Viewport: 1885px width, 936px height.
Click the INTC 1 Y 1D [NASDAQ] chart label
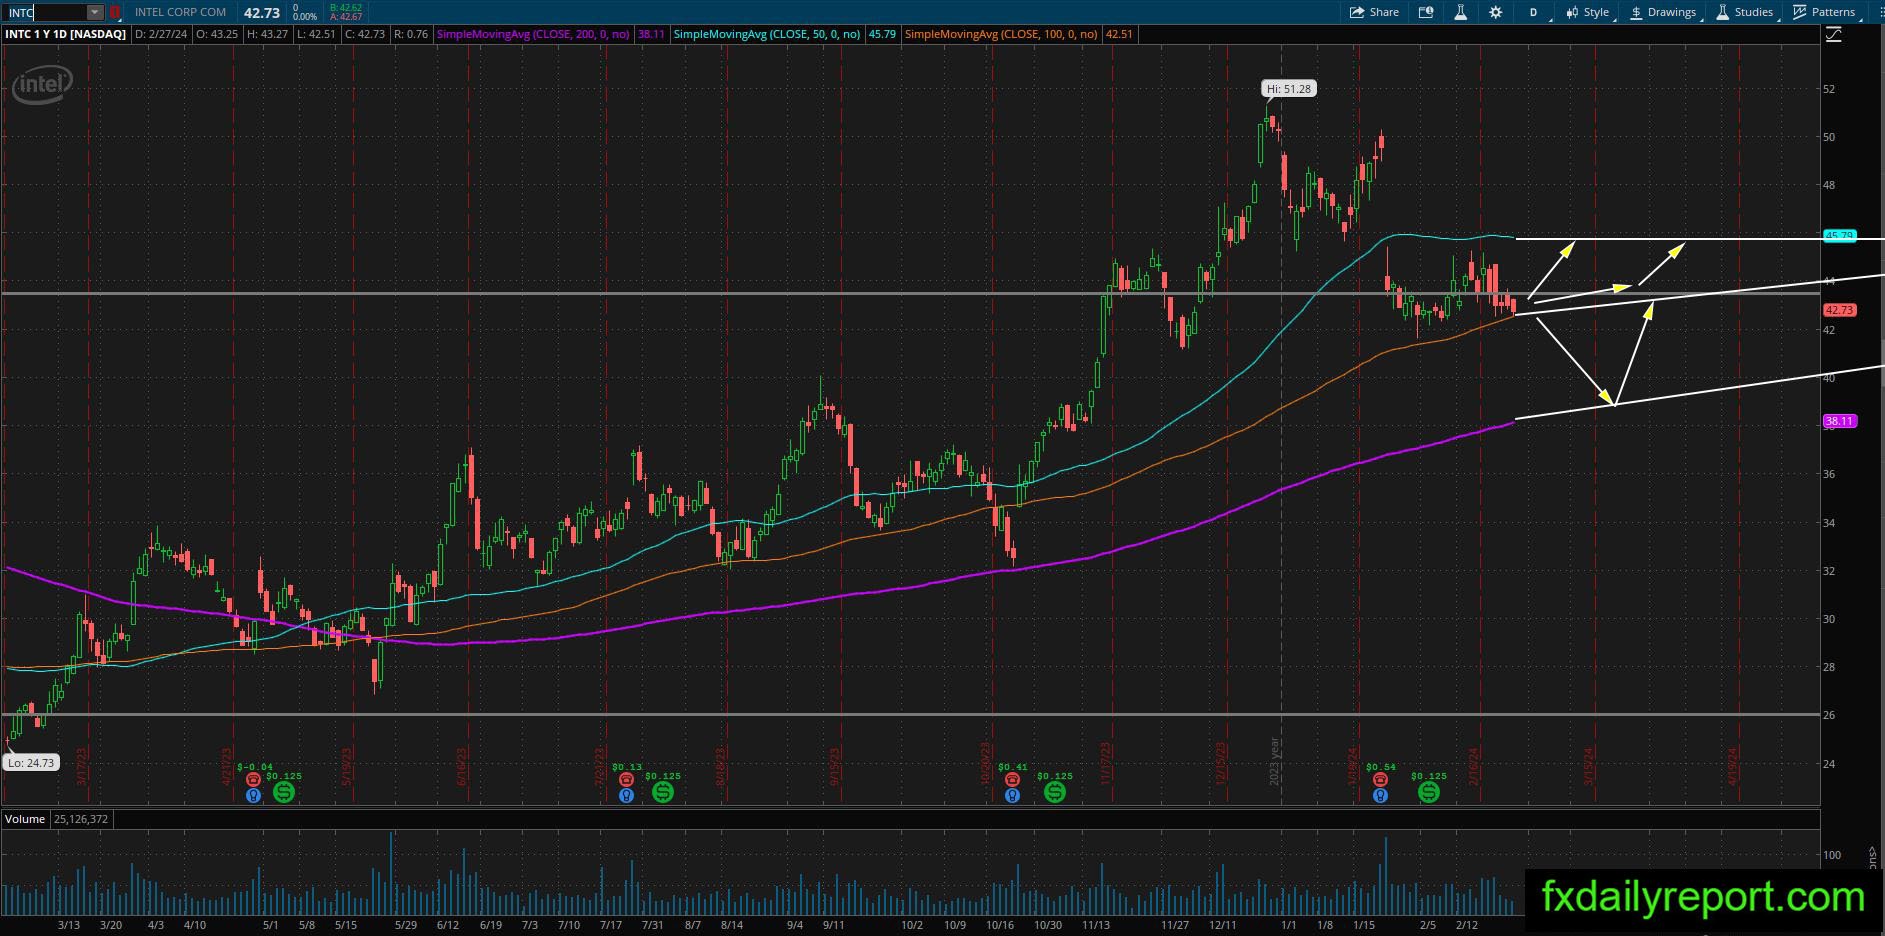[66, 34]
